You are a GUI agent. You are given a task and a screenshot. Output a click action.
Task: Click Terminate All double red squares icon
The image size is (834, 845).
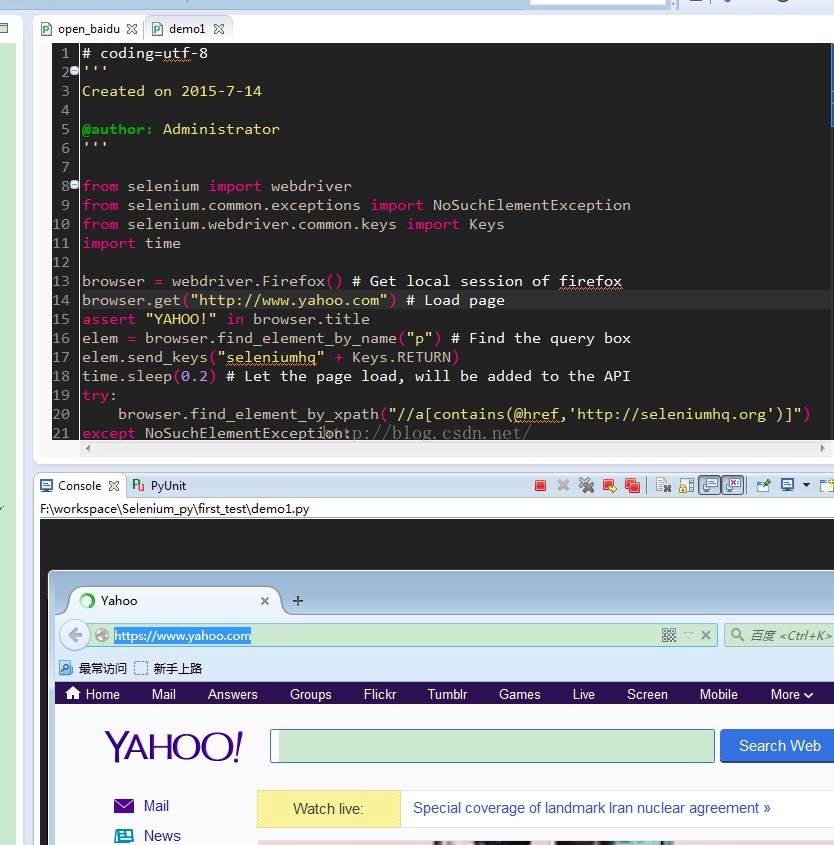(x=632, y=486)
